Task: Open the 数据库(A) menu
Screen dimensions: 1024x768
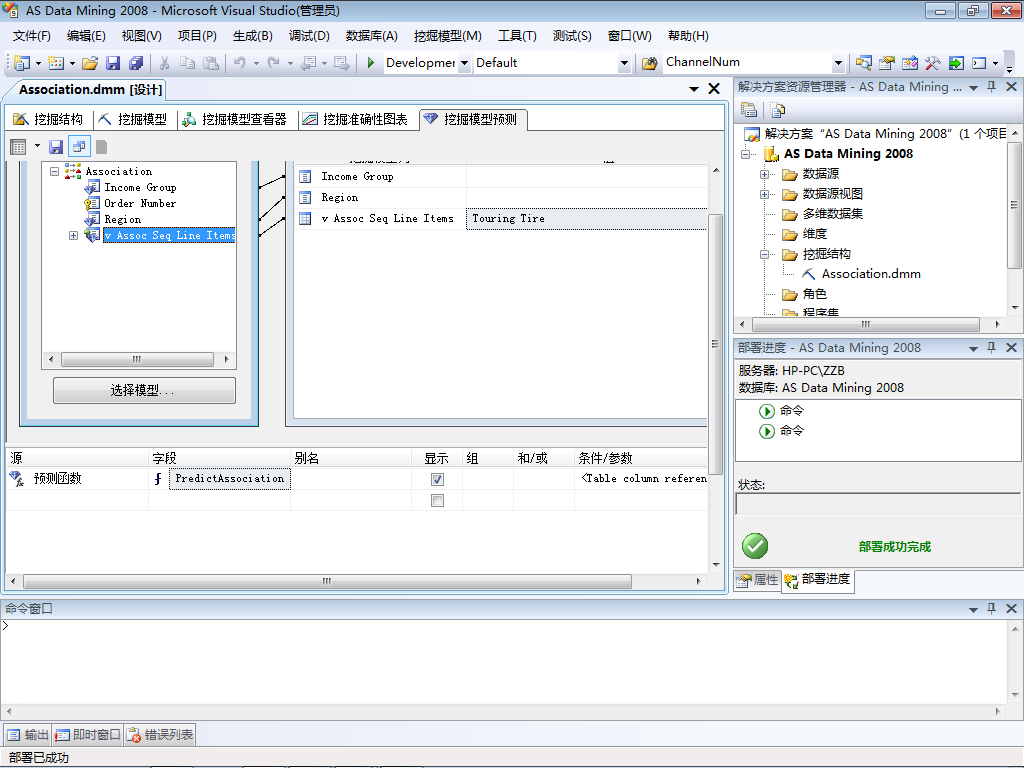Action: (x=371, y=36)
